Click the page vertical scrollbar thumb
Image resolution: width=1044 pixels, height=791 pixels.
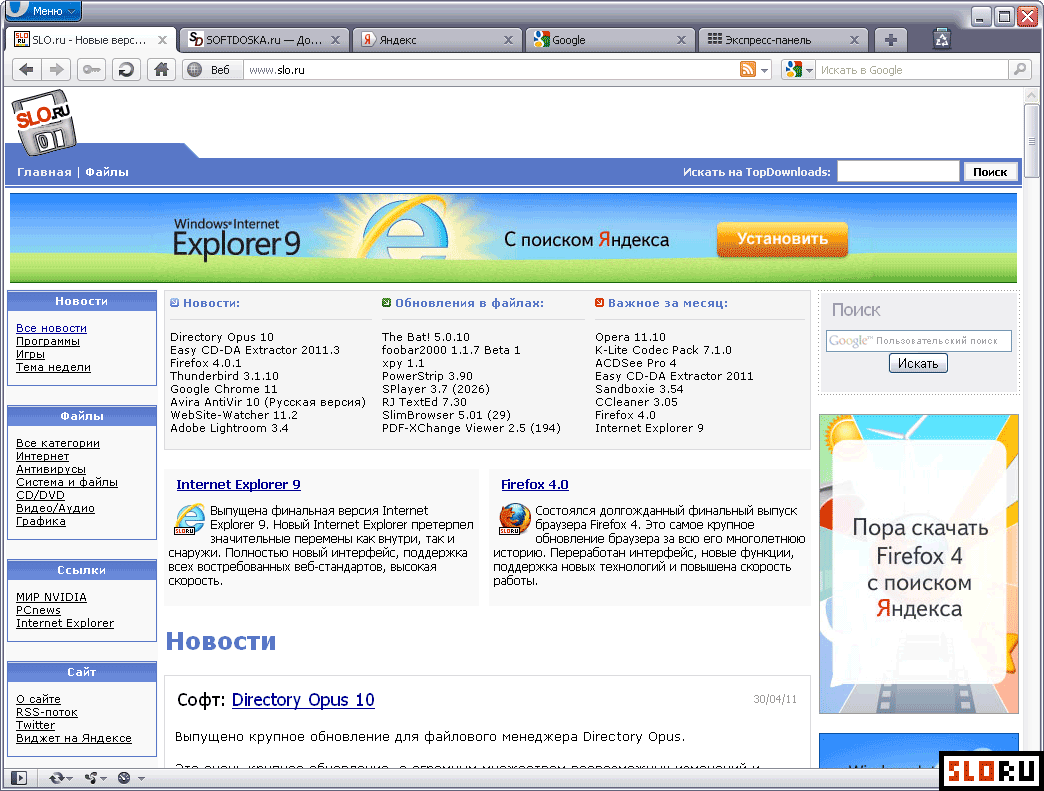pyautogui.click(x=1031, y=140)
